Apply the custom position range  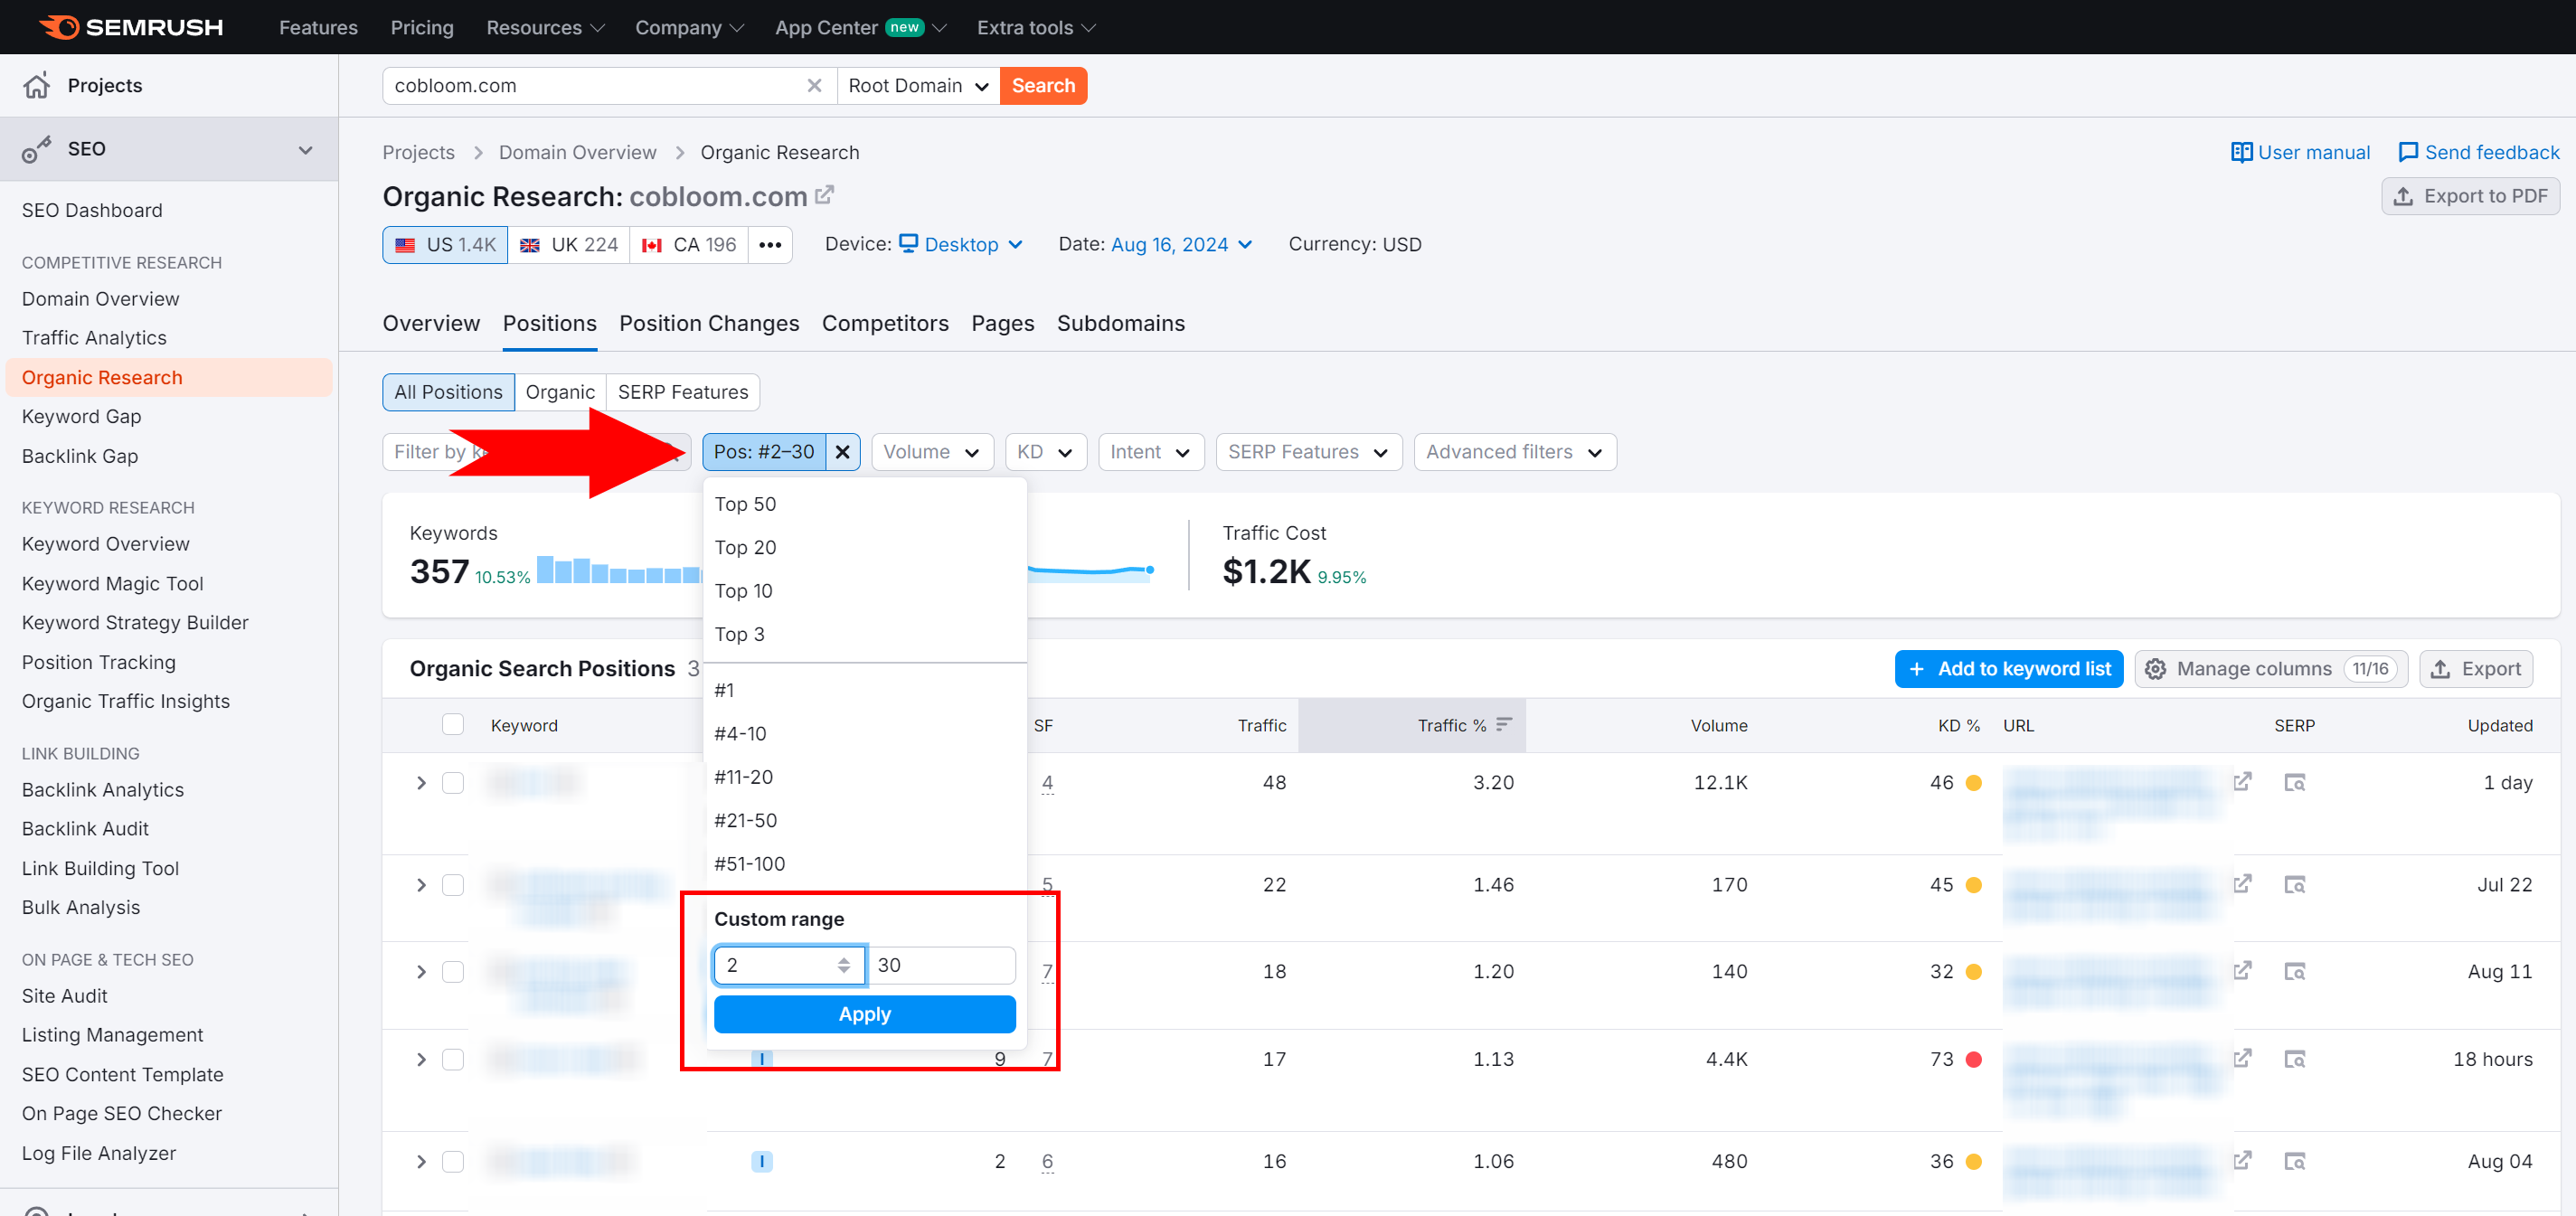point(864,1014)
